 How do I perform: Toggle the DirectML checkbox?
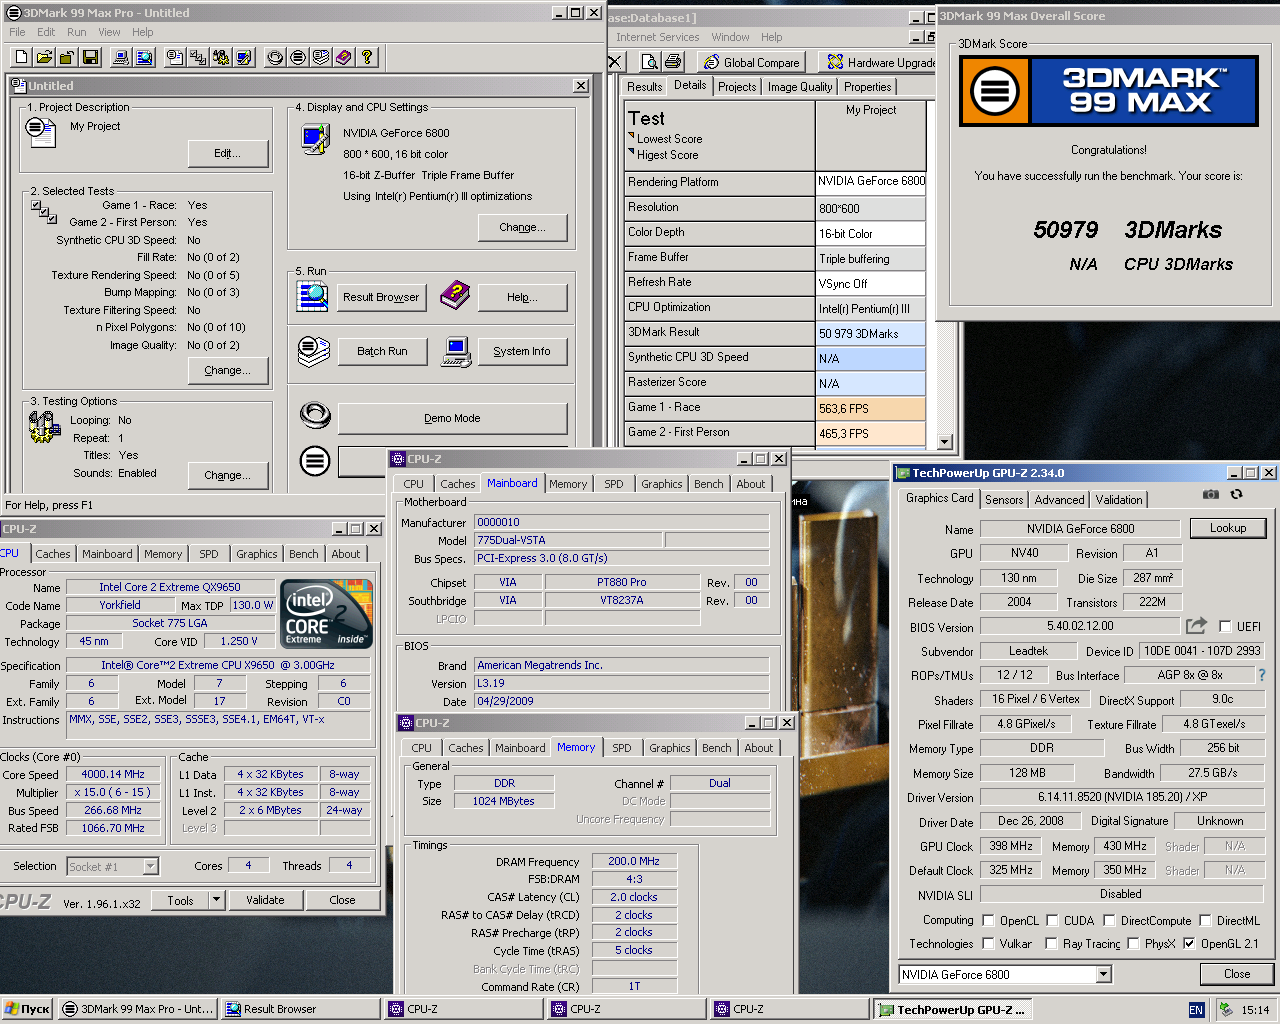pyautogui.click(x=1206, y=921)
